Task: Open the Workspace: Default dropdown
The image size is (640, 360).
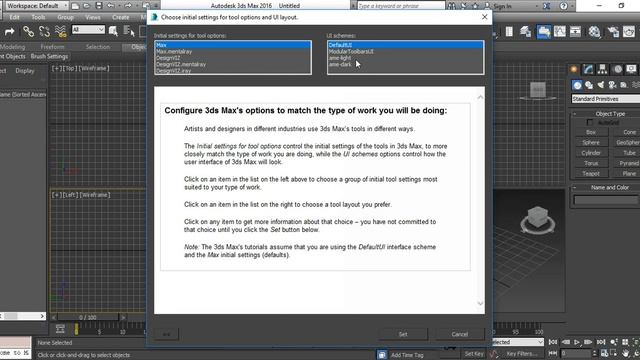Action: coord(36,6)
